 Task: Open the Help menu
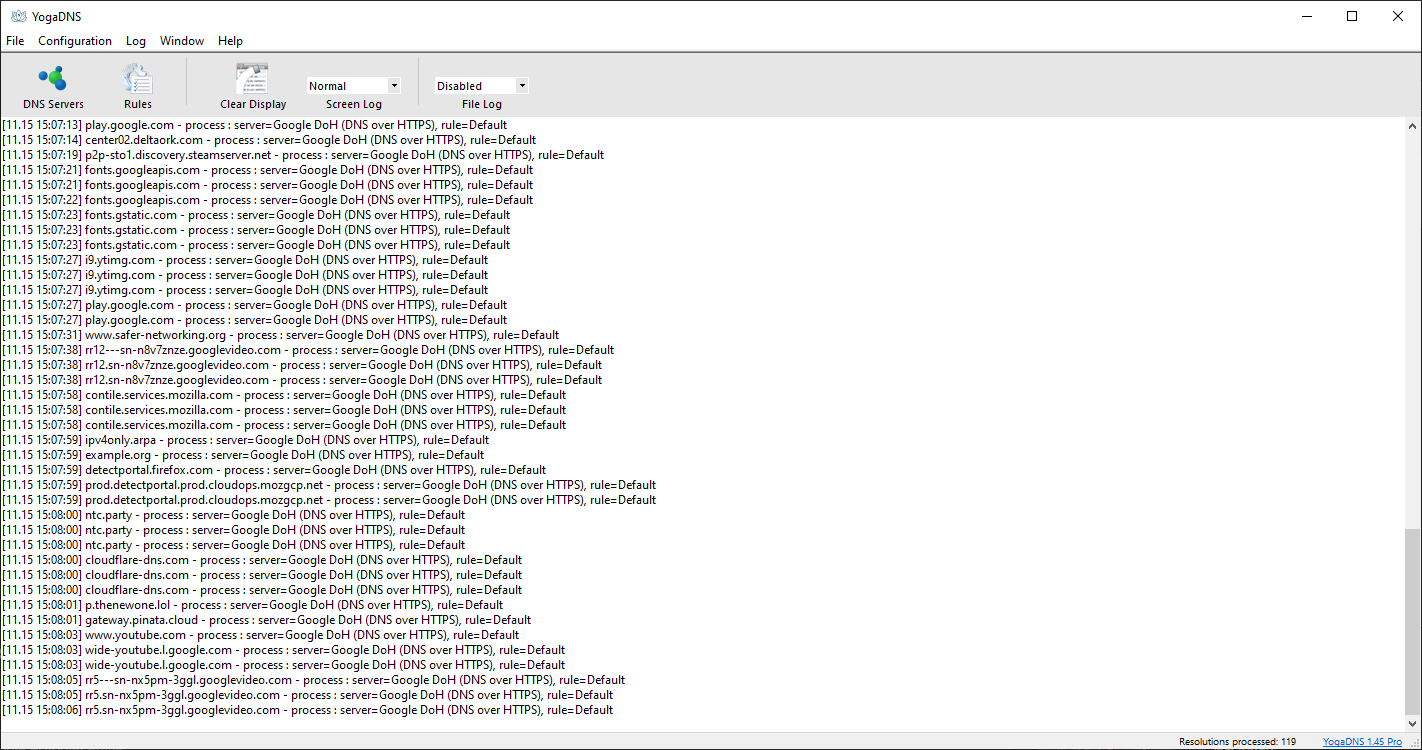point(231,41)
